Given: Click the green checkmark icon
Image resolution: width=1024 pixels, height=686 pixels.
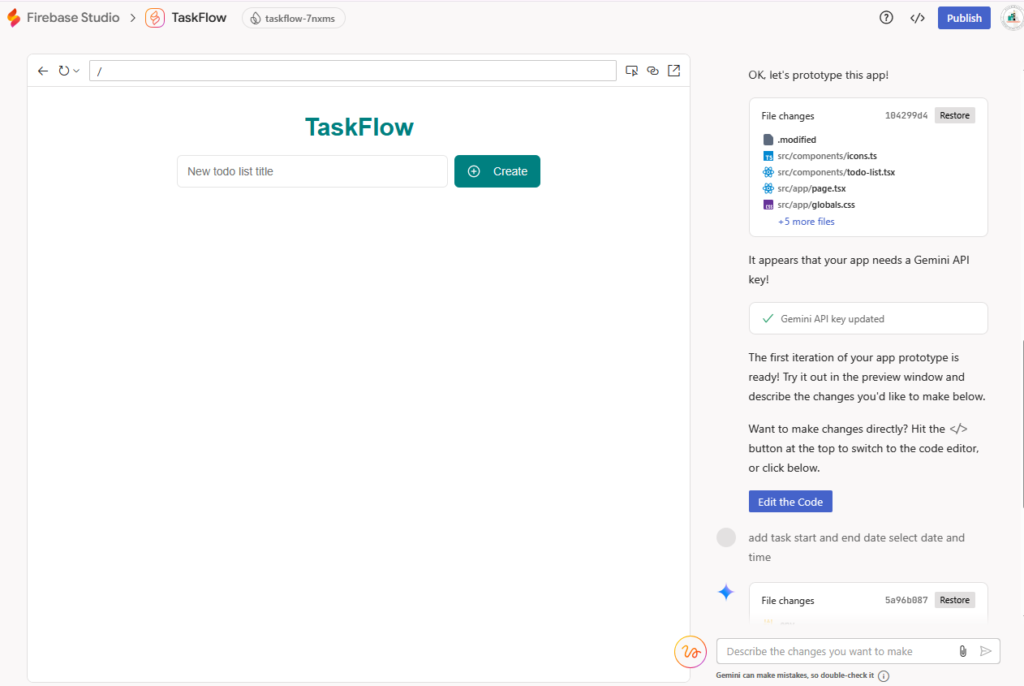Looking at the screenshot, I should [x=768, y=319].
